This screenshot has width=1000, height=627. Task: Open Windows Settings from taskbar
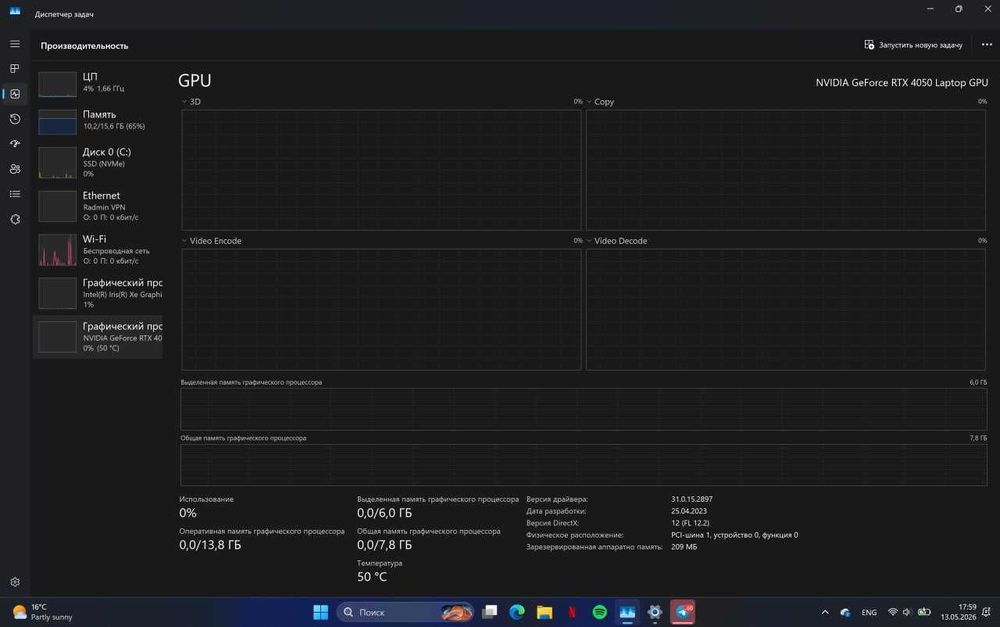pyautogui.click(x=654, y=612)
